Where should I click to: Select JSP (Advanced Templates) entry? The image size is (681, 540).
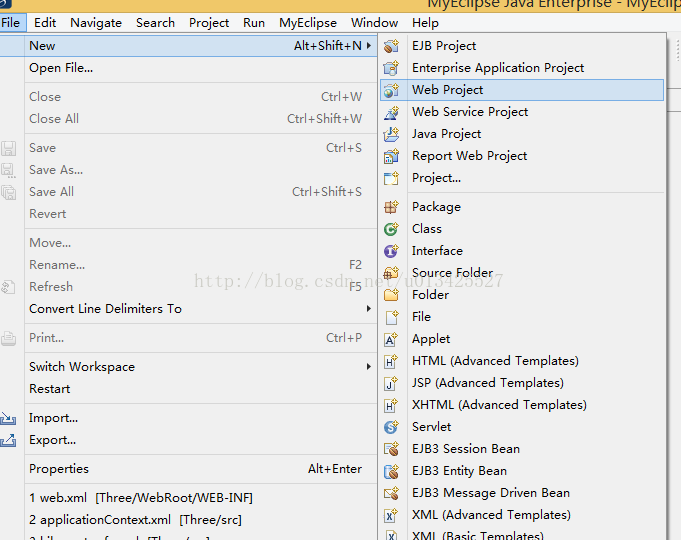click(487, 383)
